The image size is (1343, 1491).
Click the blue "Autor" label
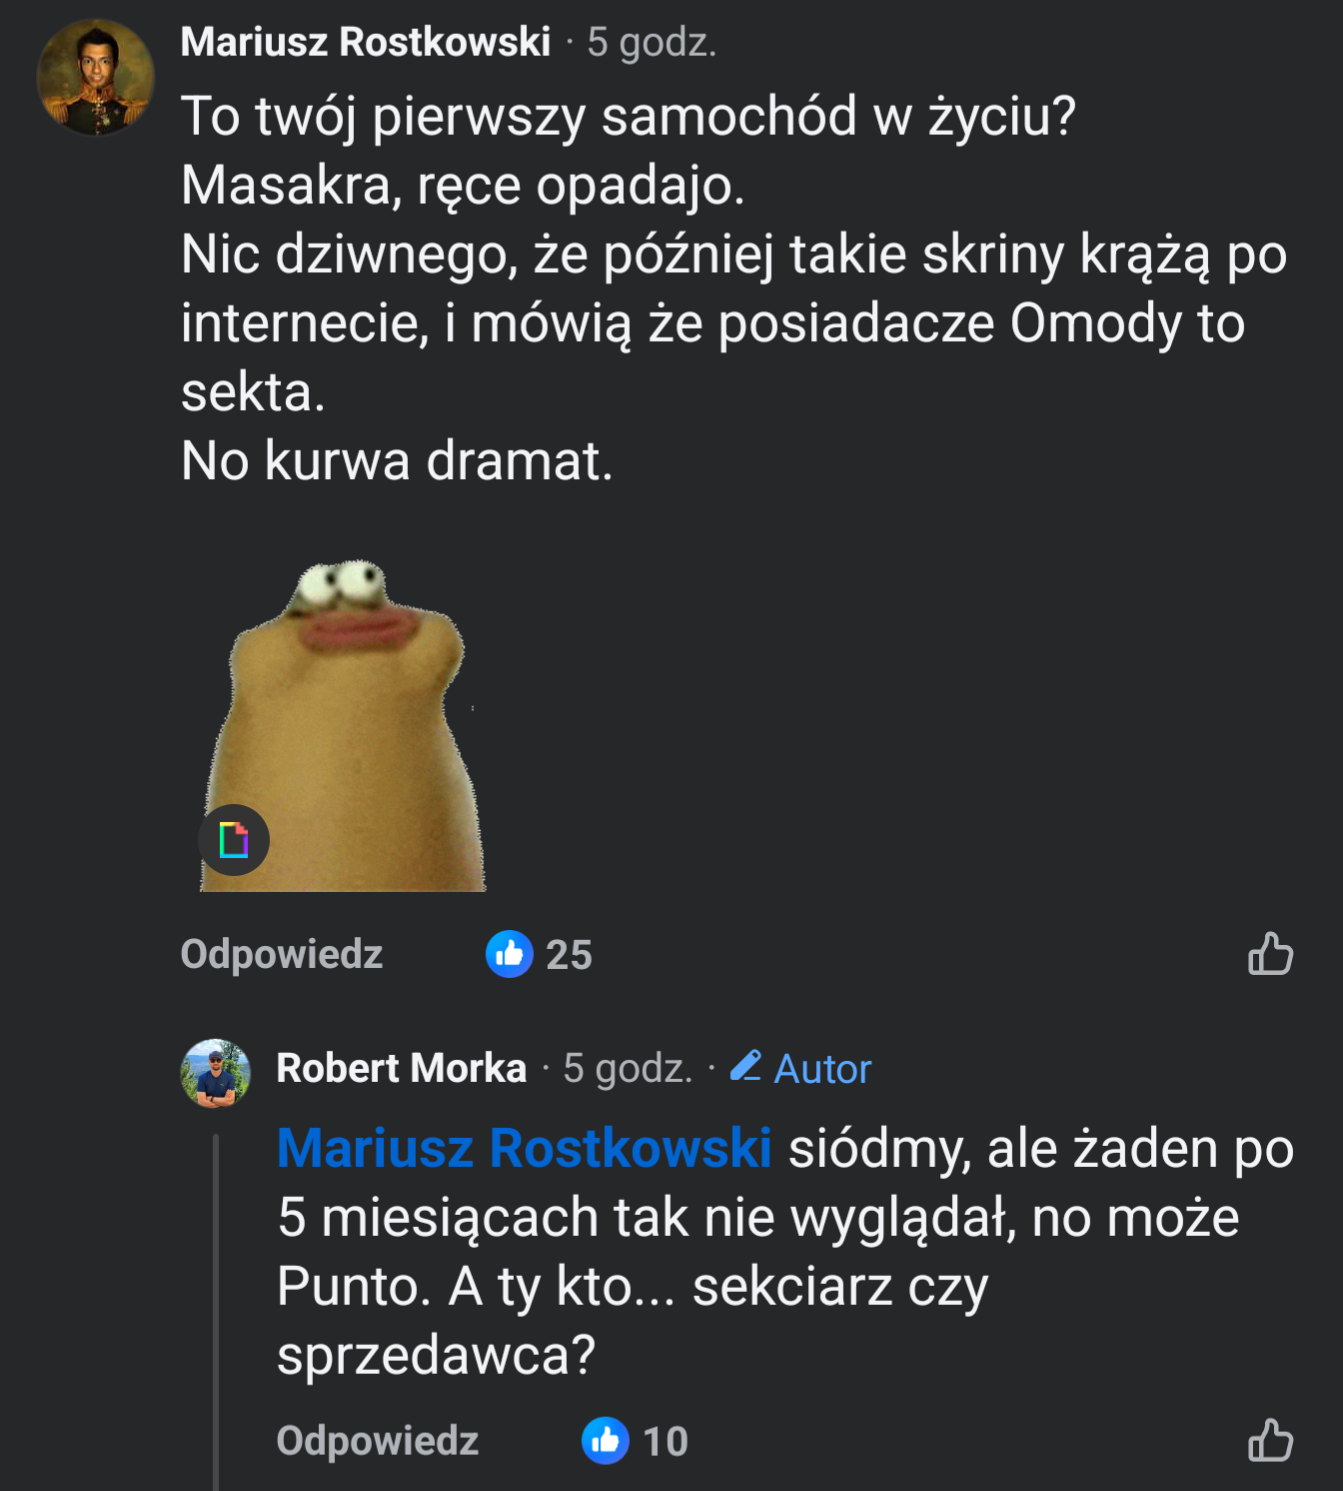822,1069
